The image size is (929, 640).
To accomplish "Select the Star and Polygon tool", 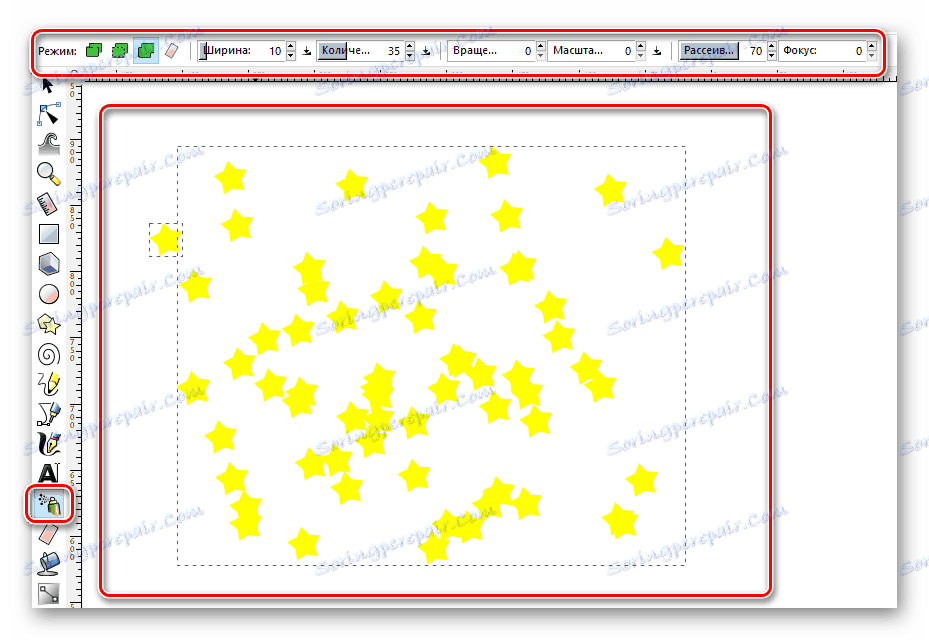I will 49,324.
